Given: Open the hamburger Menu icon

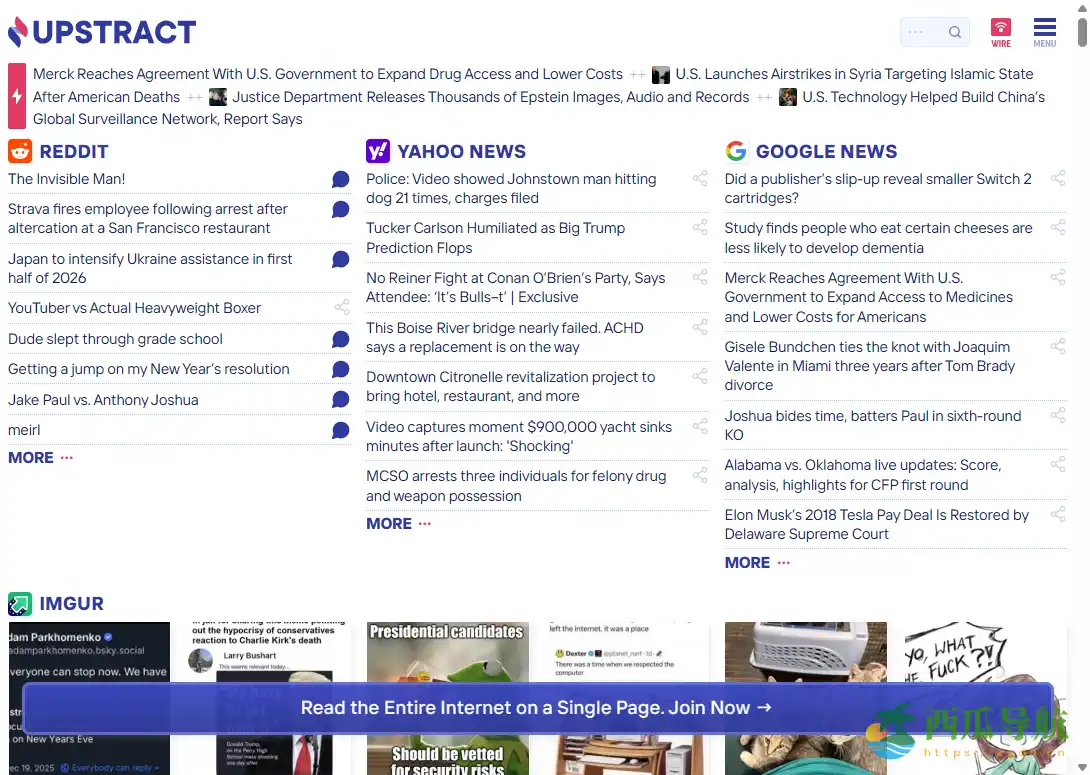Looking at the screenshot, I should click(1044, 32).
